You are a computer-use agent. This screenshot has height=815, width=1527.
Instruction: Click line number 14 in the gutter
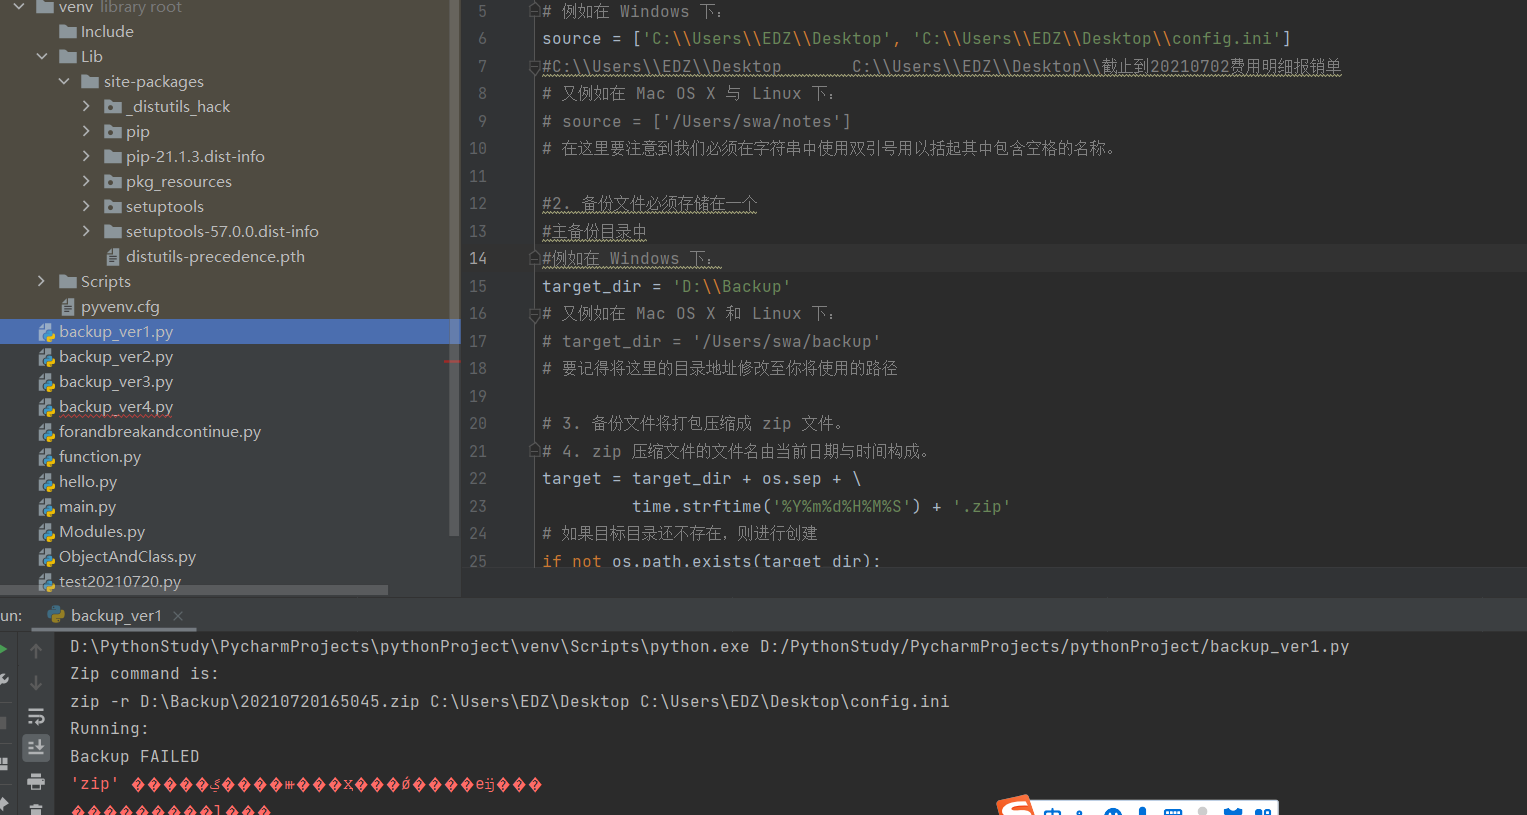tap(478, 258)
